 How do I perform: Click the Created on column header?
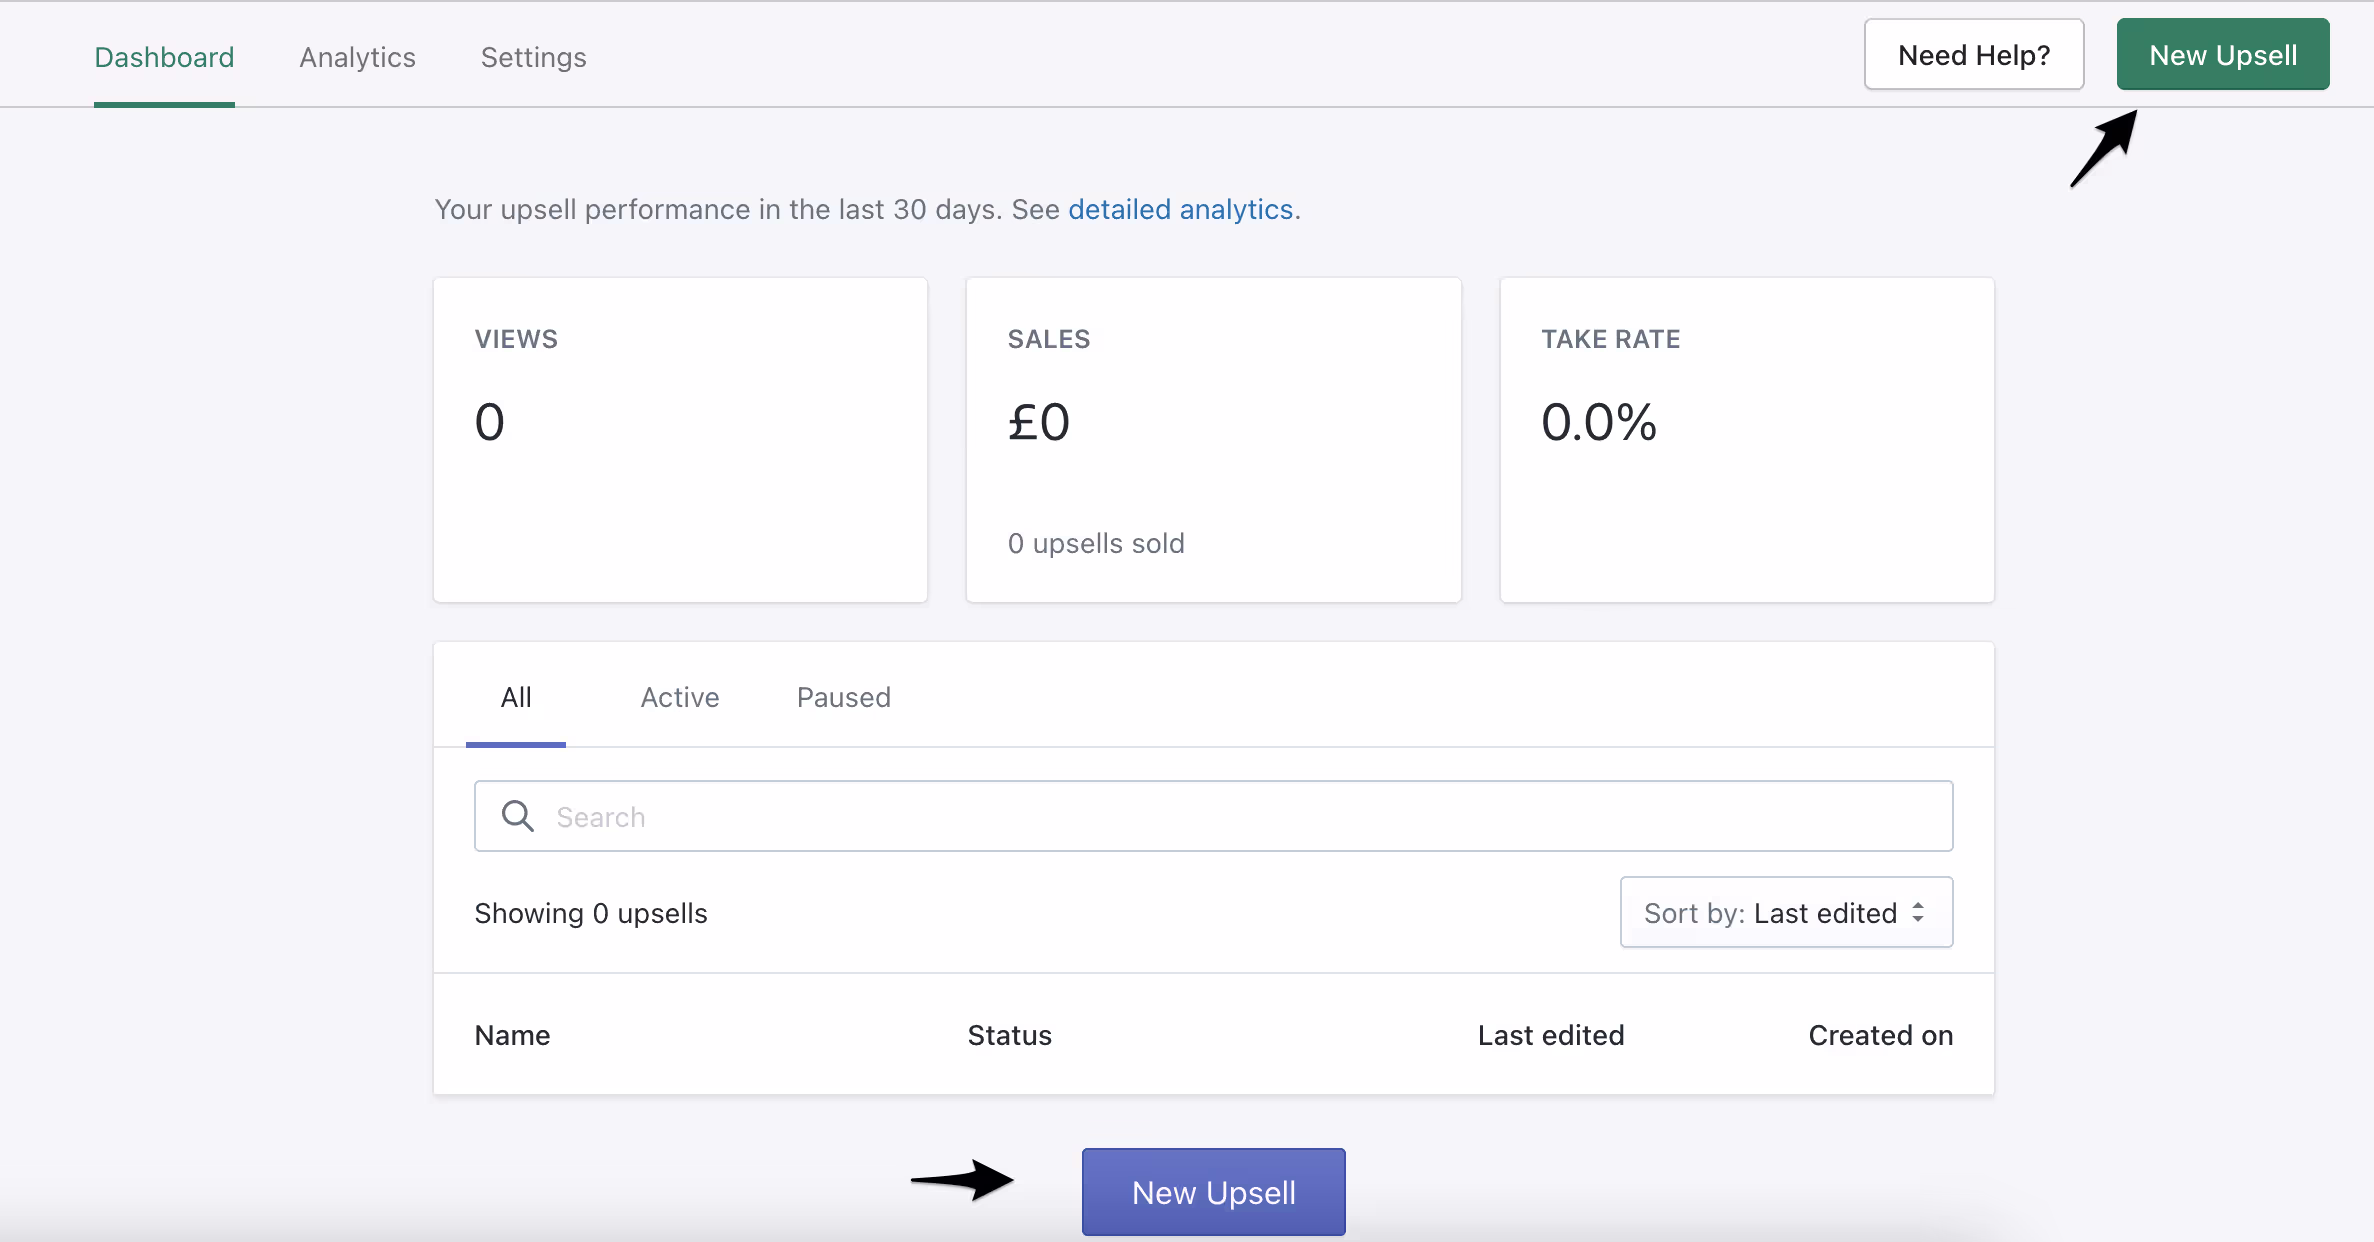[1880, 1035]
